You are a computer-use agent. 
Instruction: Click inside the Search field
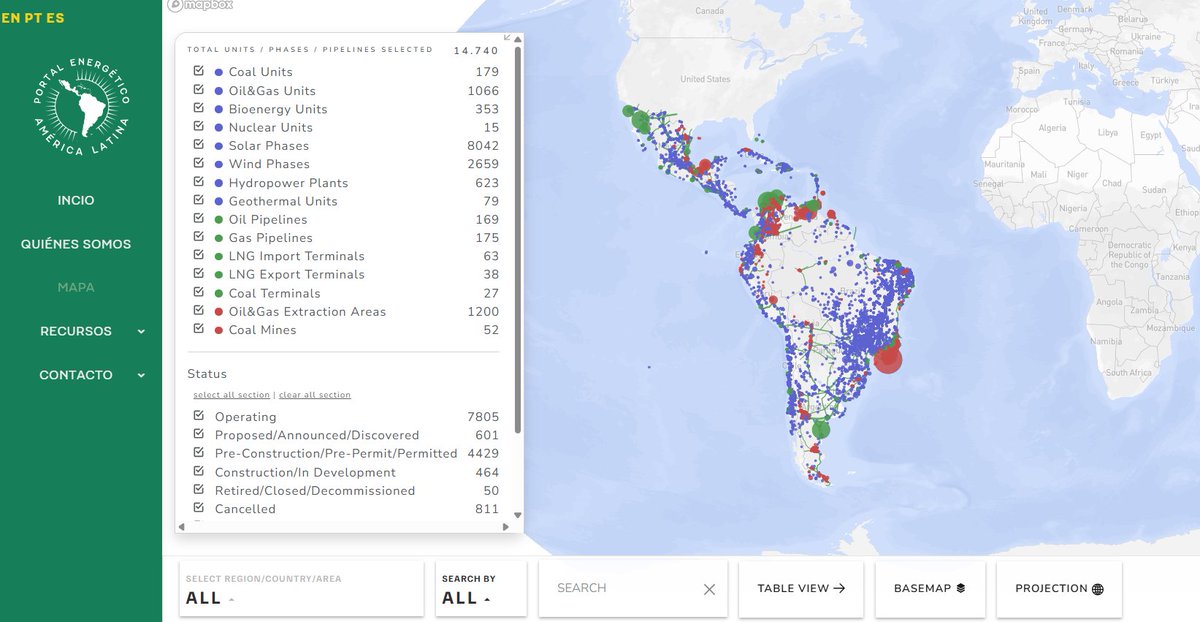610,589
